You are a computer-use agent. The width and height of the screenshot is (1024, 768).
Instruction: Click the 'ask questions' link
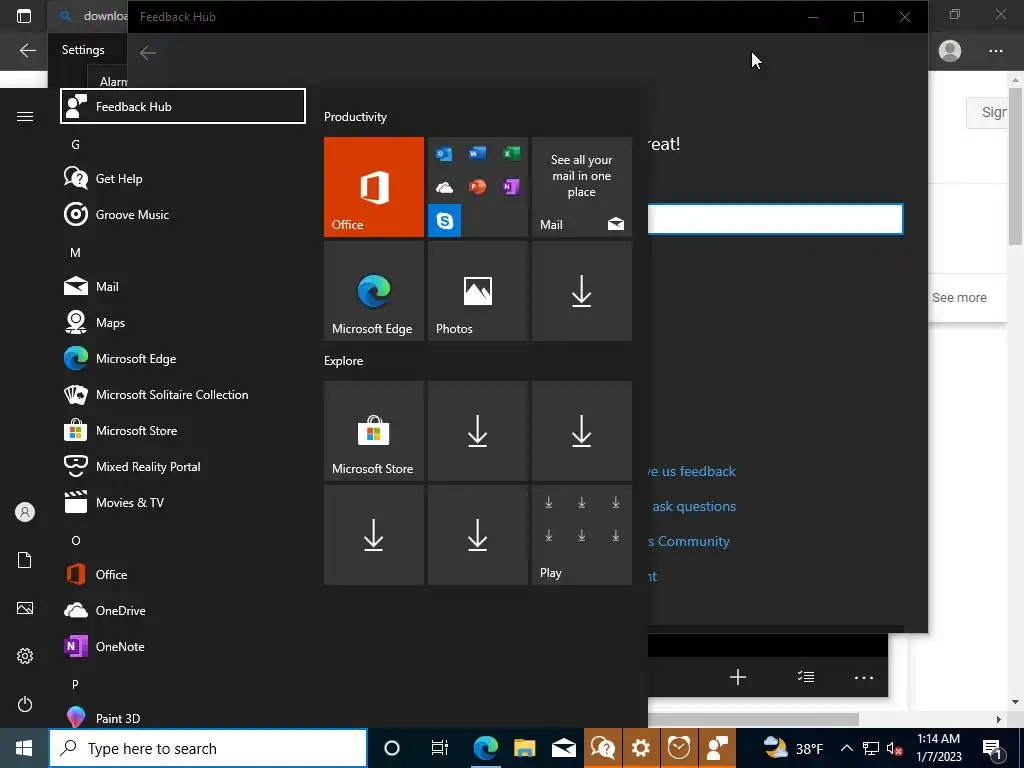coord(694,506)
